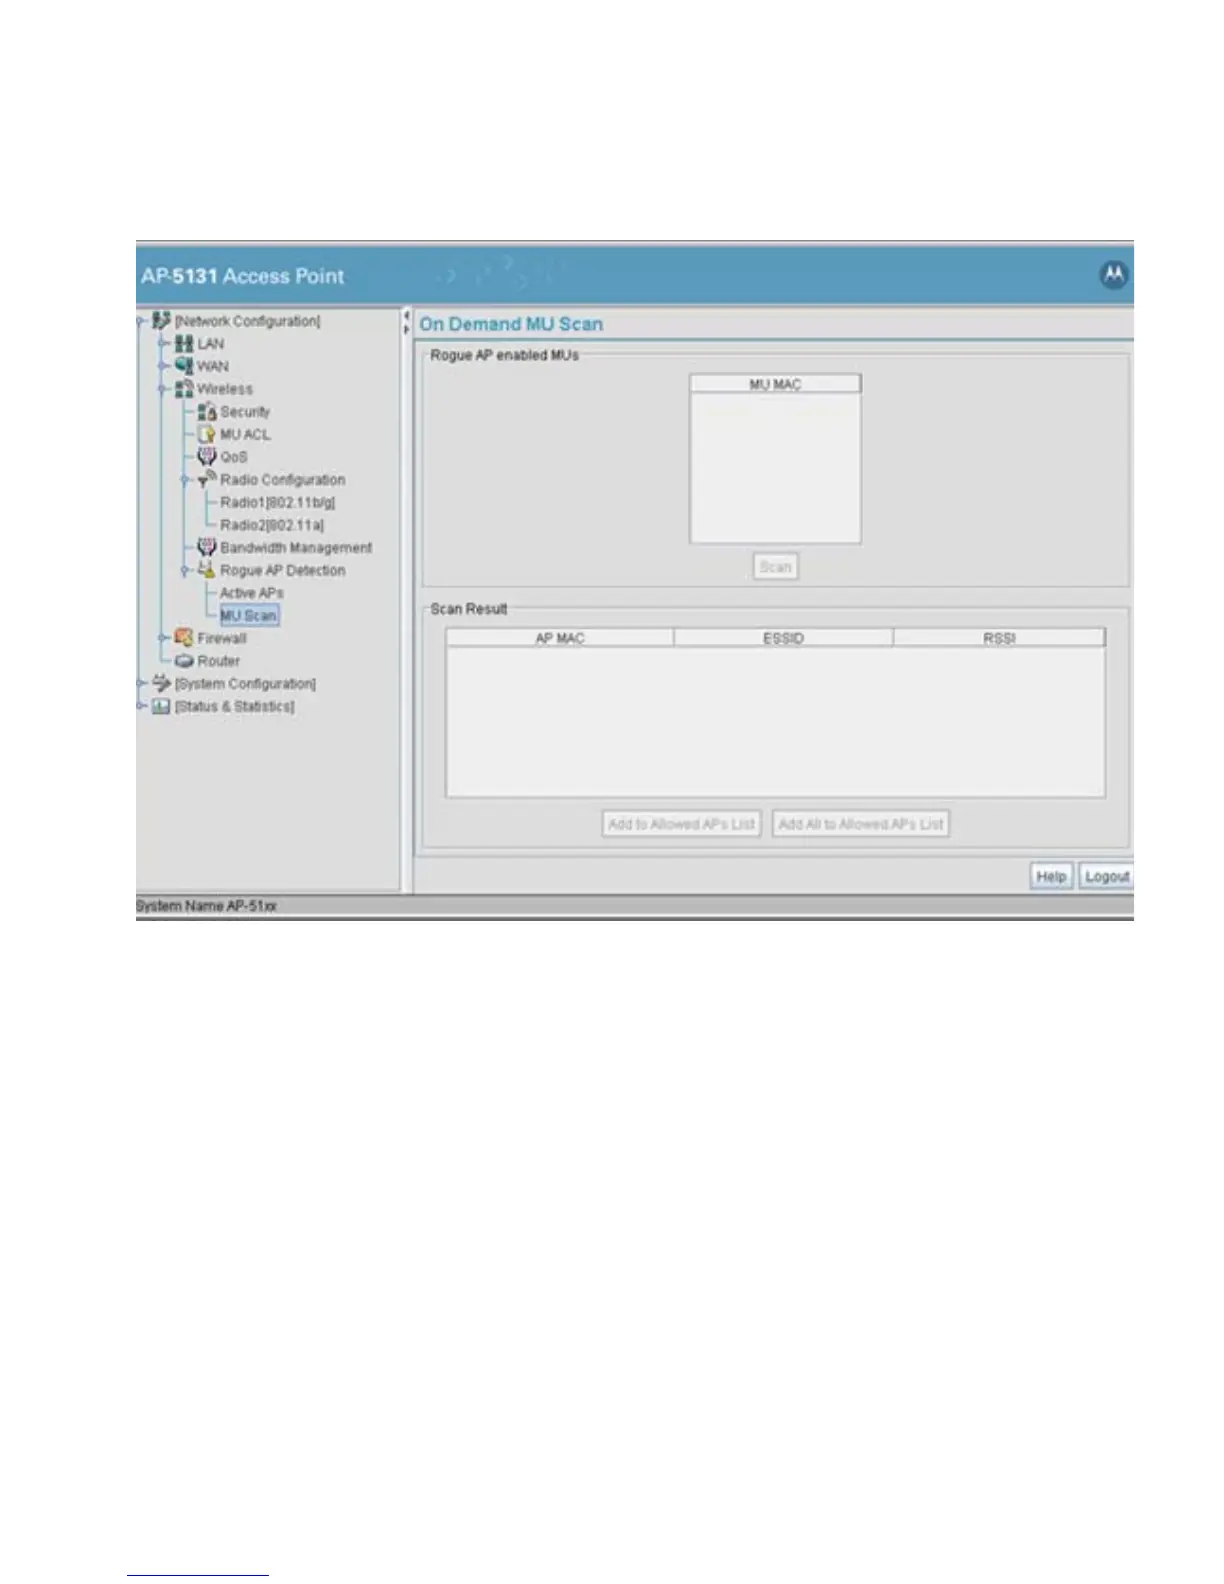Select the MU Scan tree item
The image size is (1224, 1584).
pyautogui.click(x=249, y=615)
